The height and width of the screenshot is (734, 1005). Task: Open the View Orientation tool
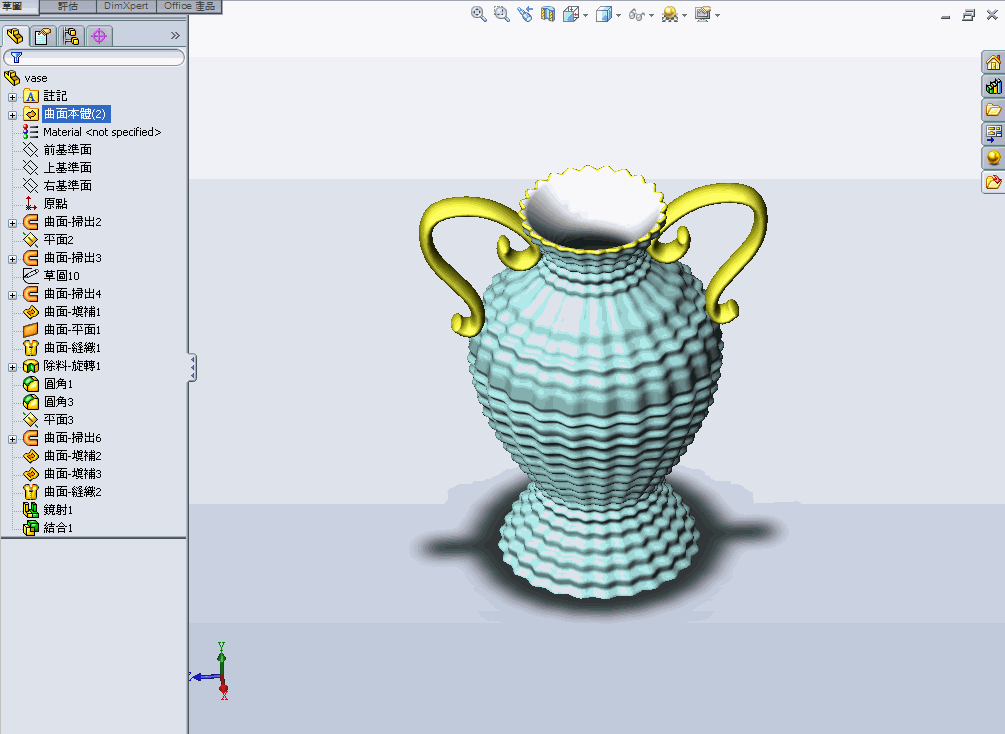tap(572, 14)
